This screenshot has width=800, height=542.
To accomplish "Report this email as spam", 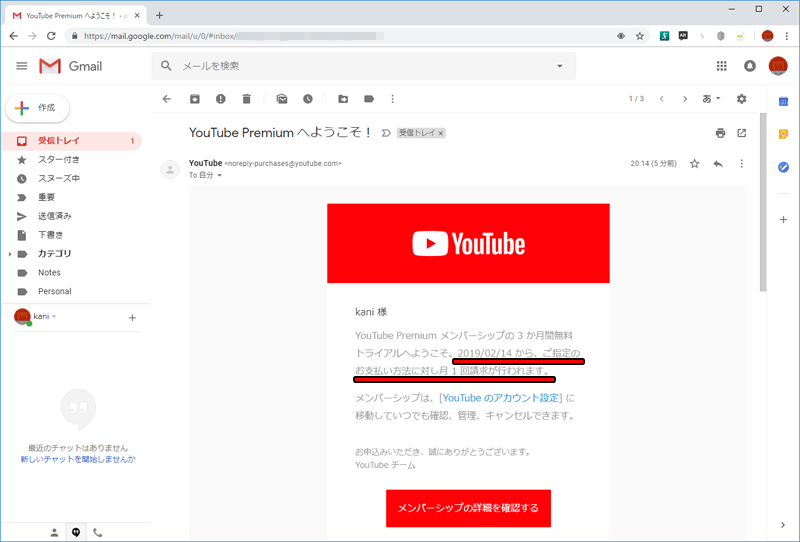I will point(220,99).
